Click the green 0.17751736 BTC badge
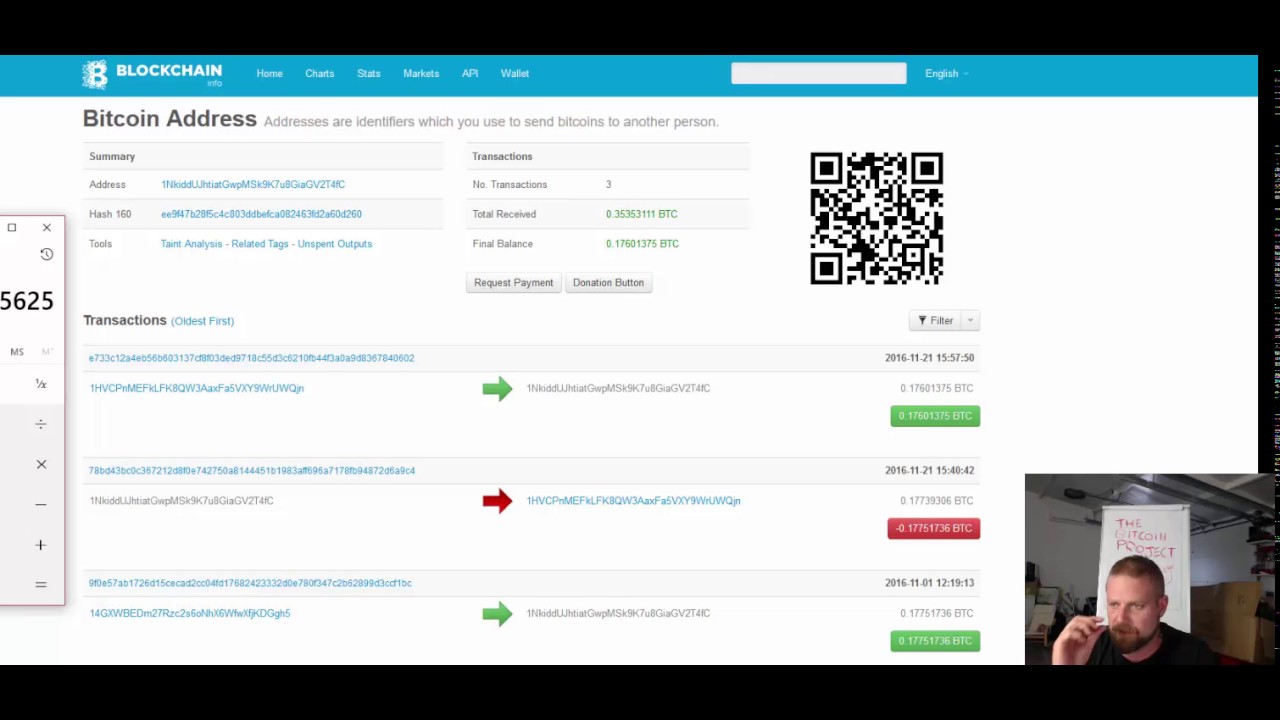This screenshot has height=720, width=1280. pyautogui.click(x=935, y=641)
